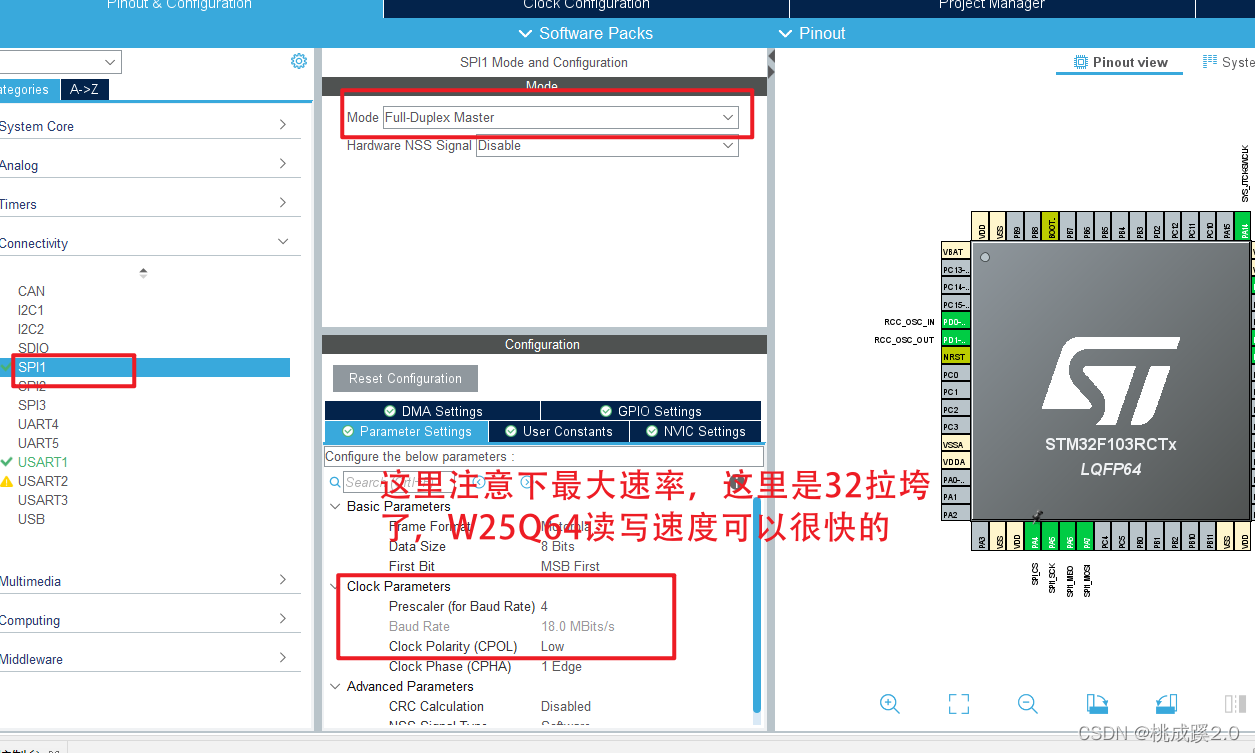Click the PD1 pin (RCC_OSC_OUT)

pos(955,340)
